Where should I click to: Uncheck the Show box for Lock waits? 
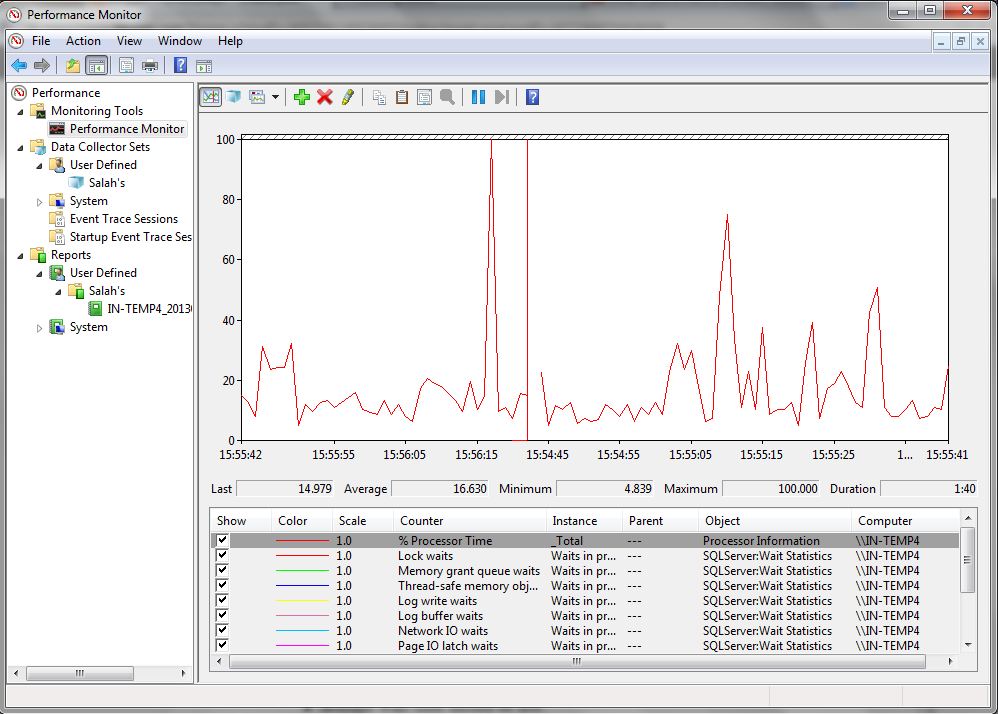pos(222,555)
